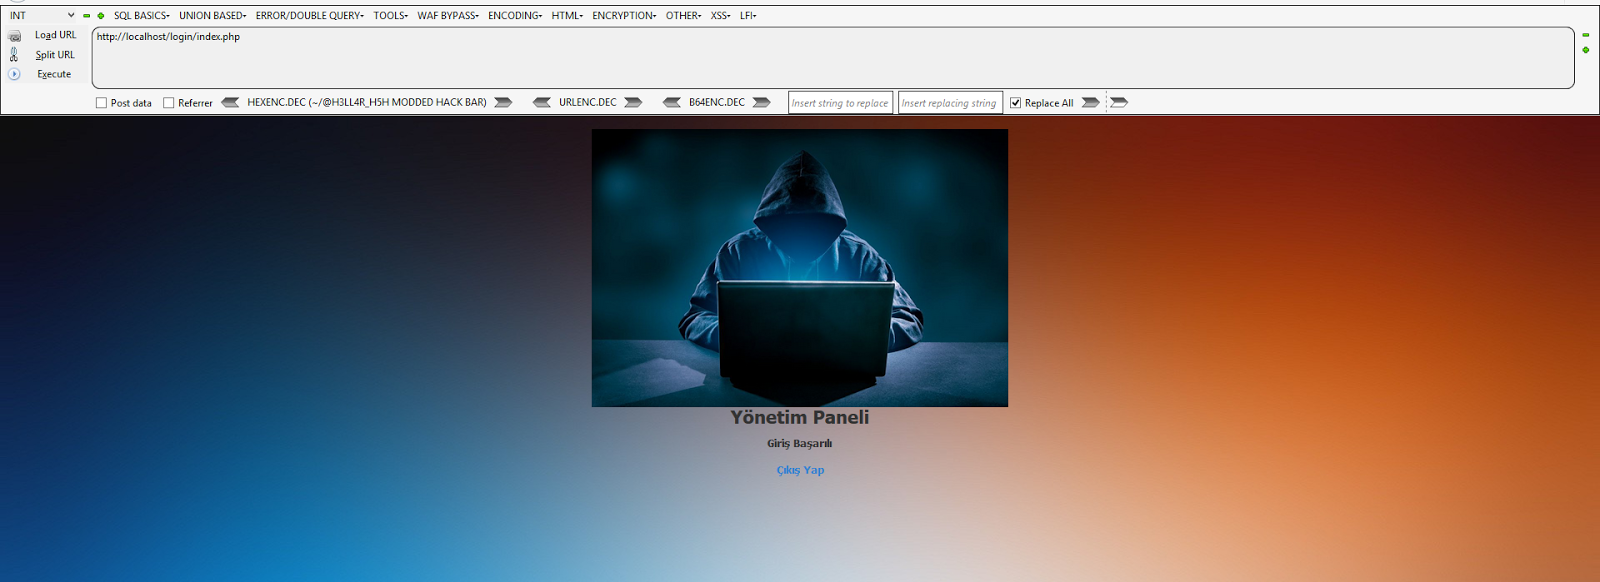The width and height of the screenshot is (1600, 582).
Task: Open the ENCODING menu
Action: pos(514,16)
